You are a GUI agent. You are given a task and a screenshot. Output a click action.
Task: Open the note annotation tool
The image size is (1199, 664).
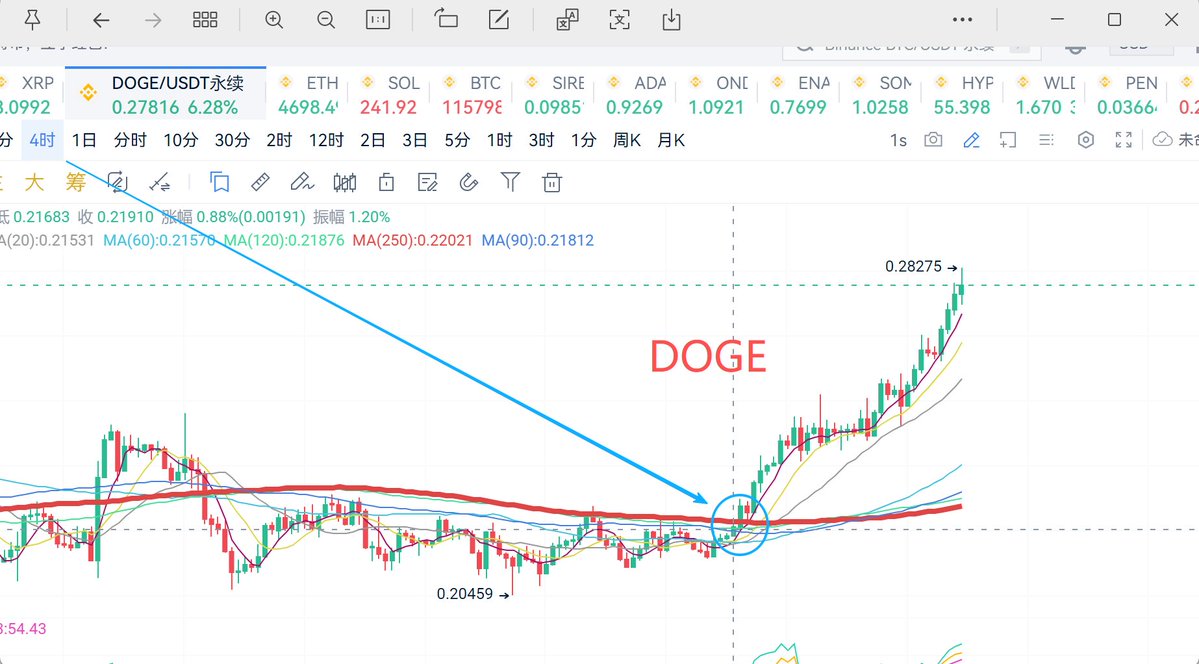[x=427, y=182]
